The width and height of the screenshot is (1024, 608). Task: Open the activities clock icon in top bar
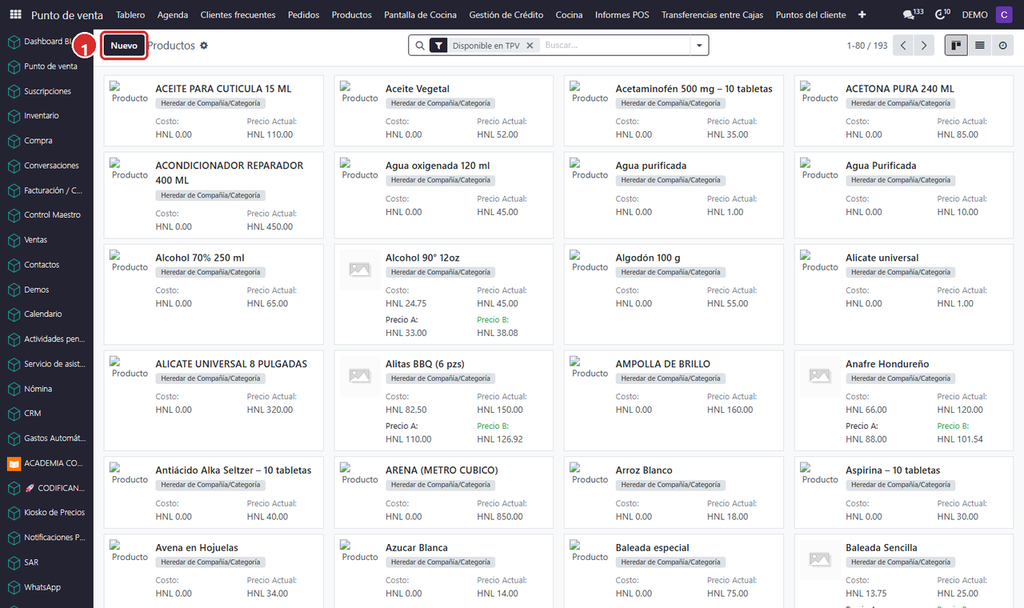click(942, 14)
